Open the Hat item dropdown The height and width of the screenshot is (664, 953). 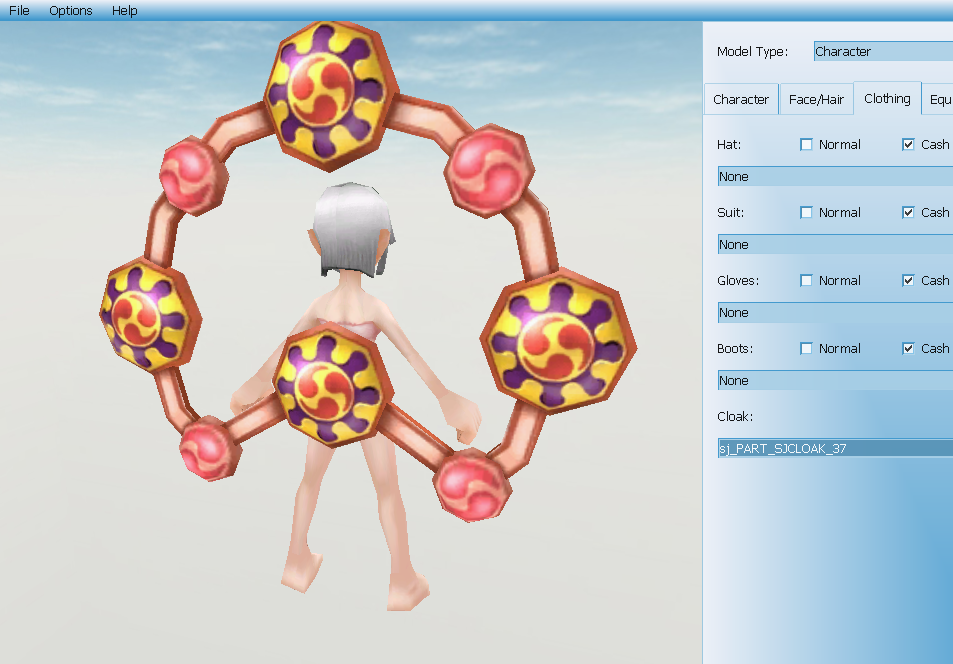[x=835, y=177]
